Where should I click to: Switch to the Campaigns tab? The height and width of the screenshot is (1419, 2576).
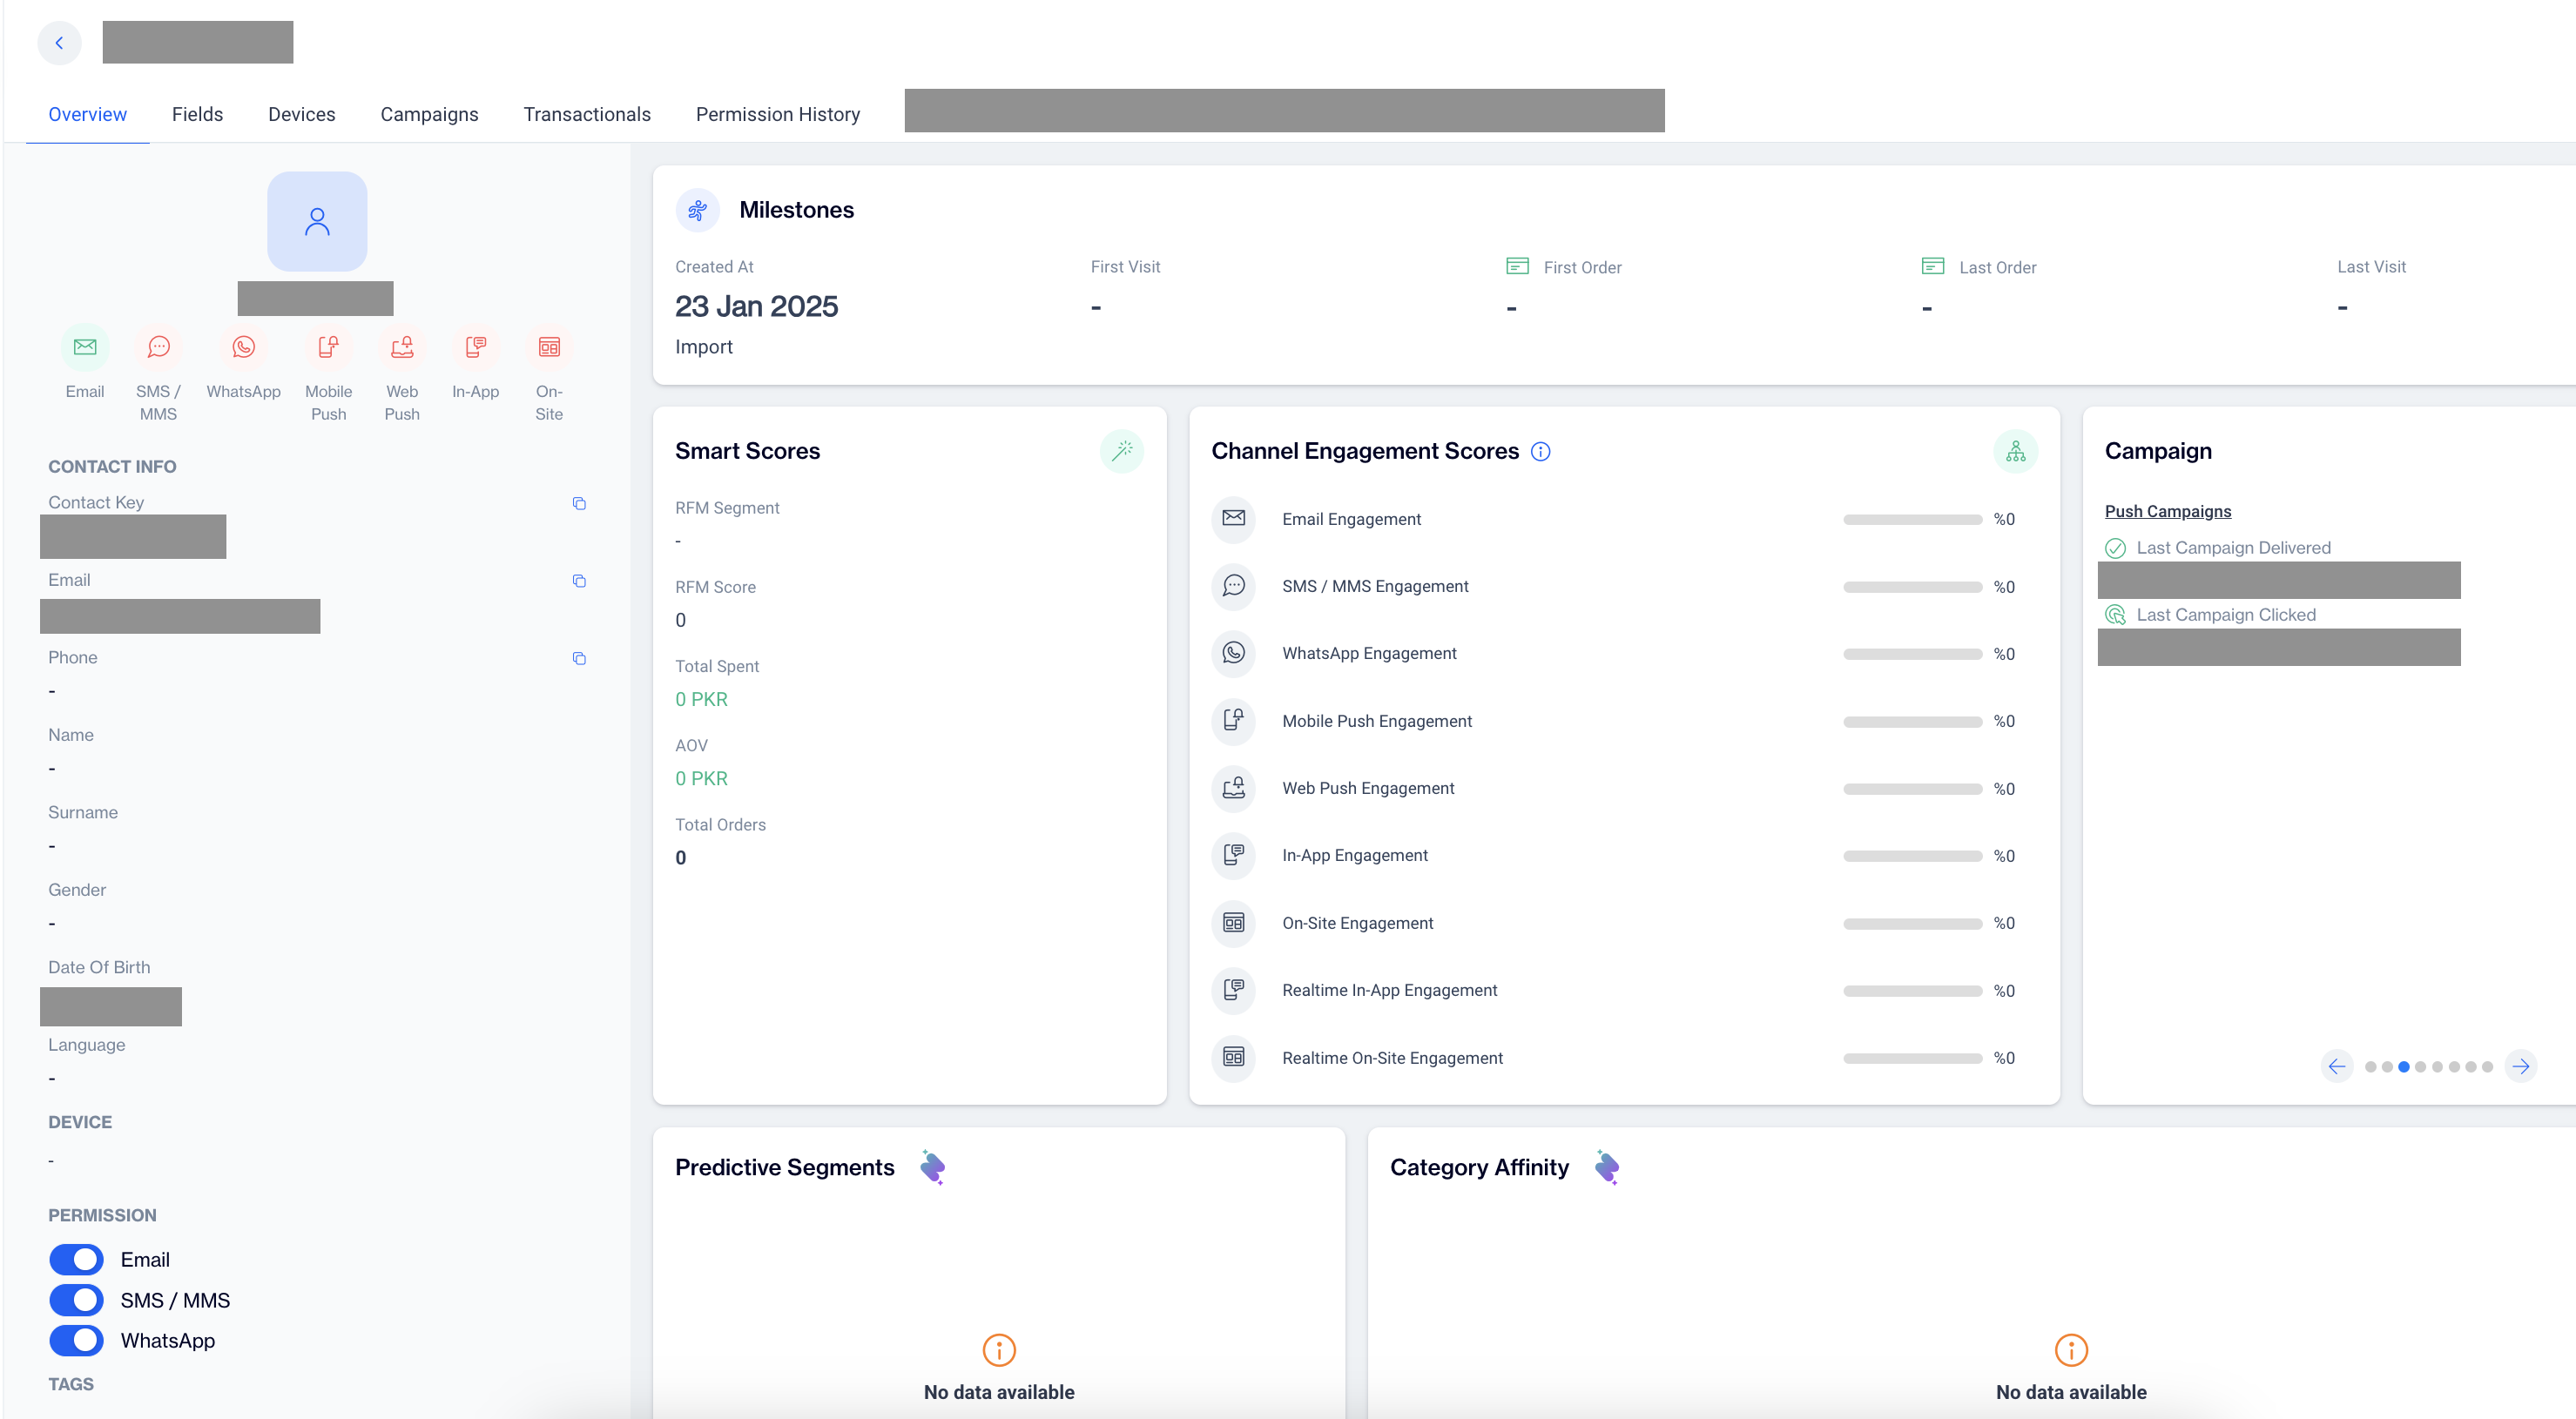[430, 113]
